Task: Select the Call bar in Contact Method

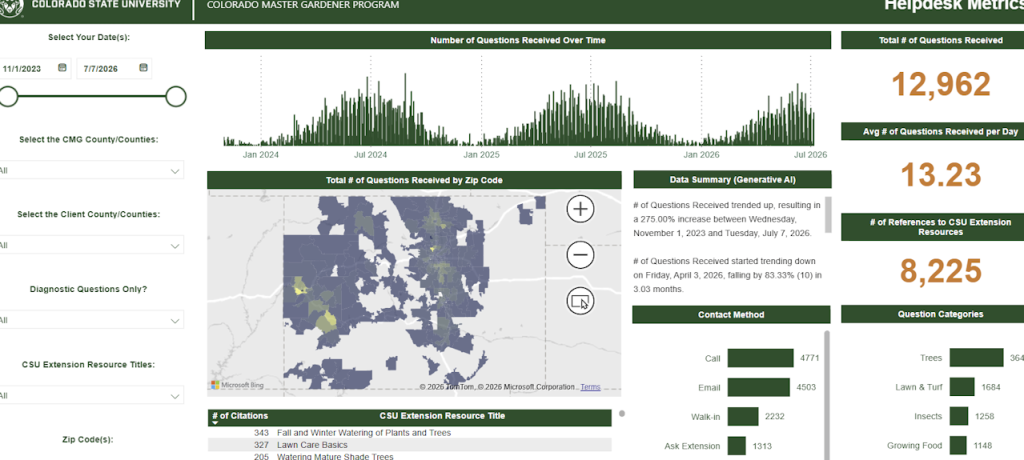Action: (760, 358)
